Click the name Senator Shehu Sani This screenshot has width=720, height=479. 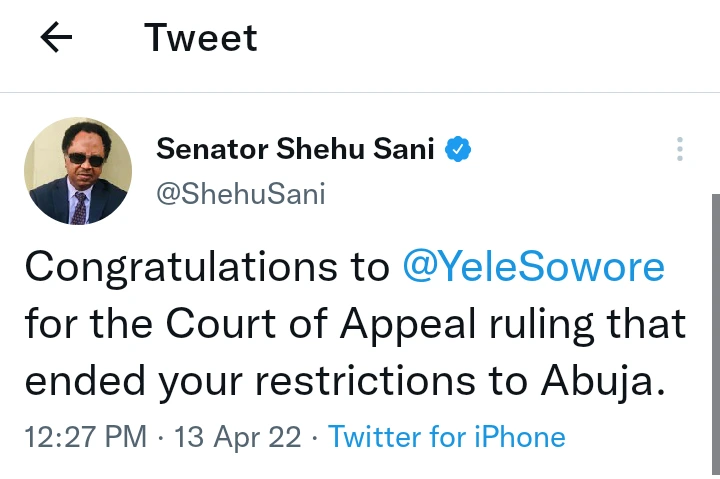tap(295, 150)
